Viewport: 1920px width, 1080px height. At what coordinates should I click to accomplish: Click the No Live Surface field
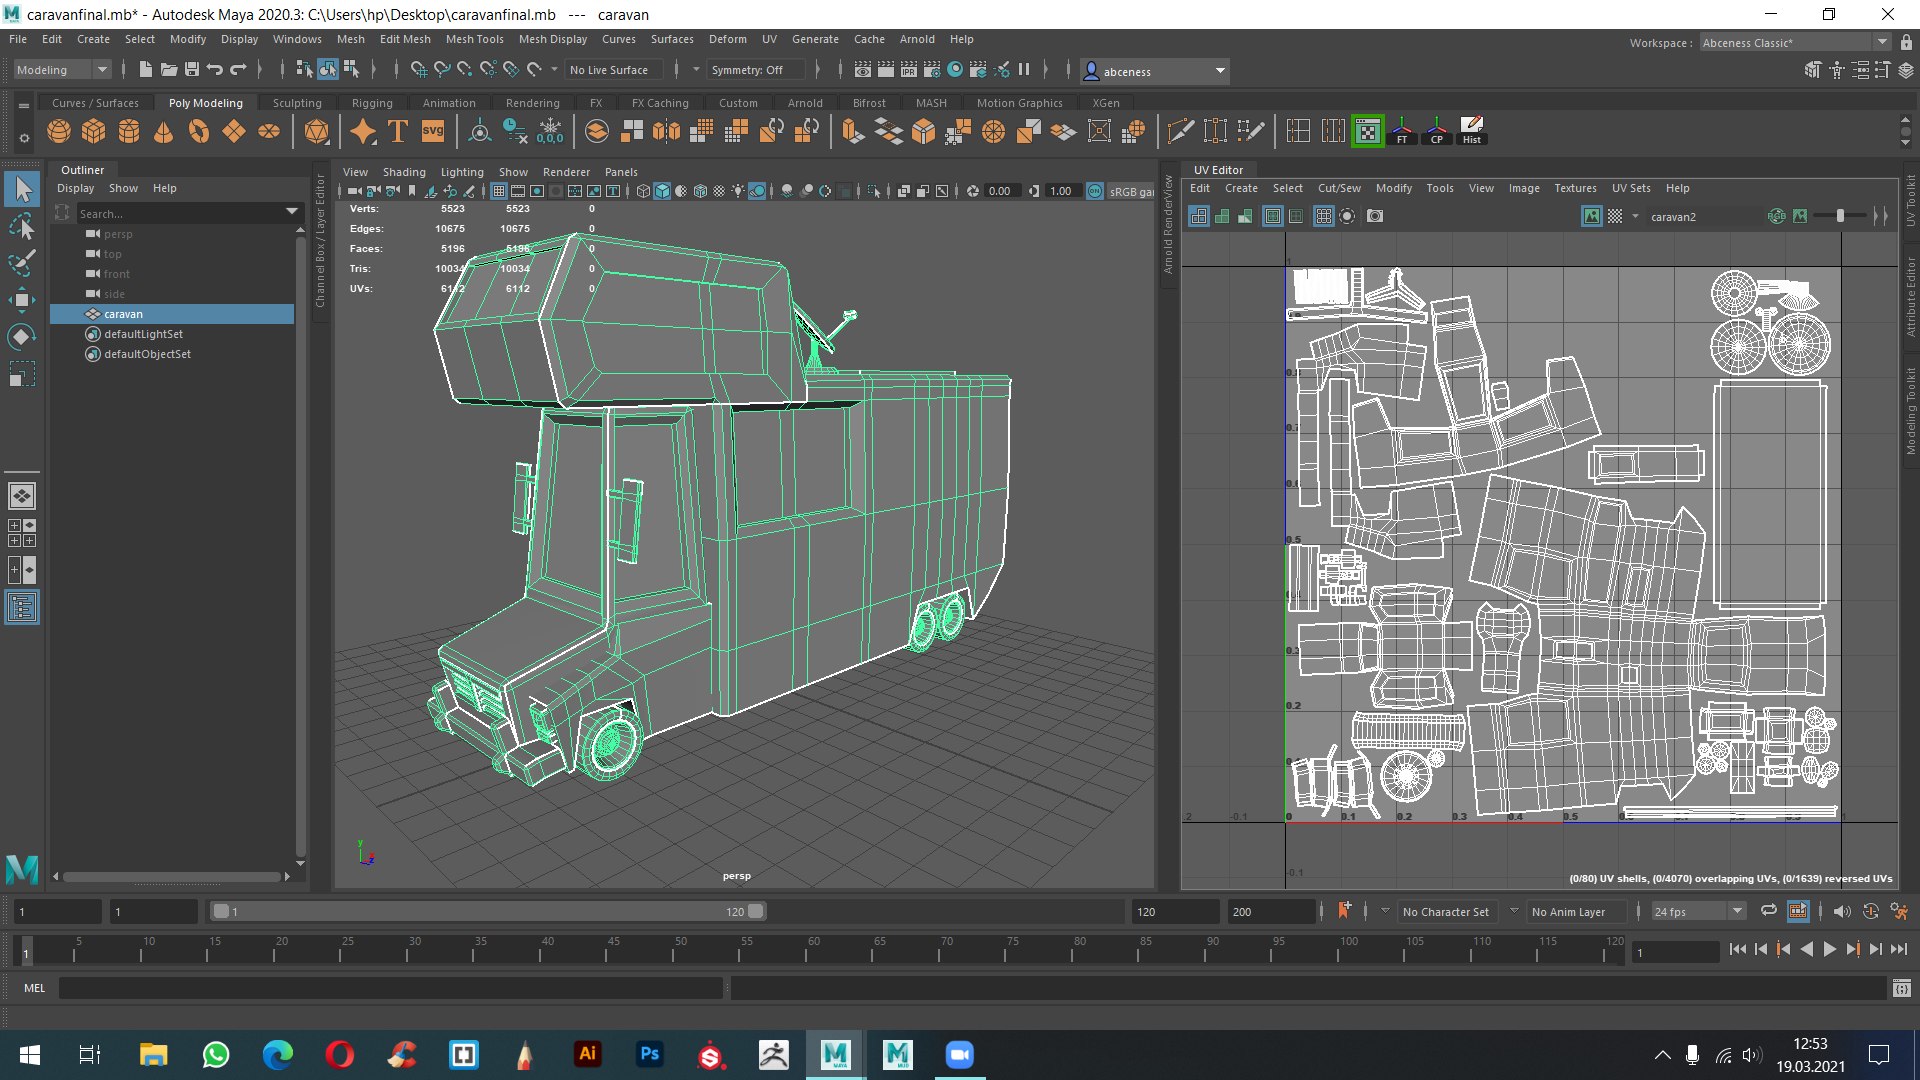(613, 70)
